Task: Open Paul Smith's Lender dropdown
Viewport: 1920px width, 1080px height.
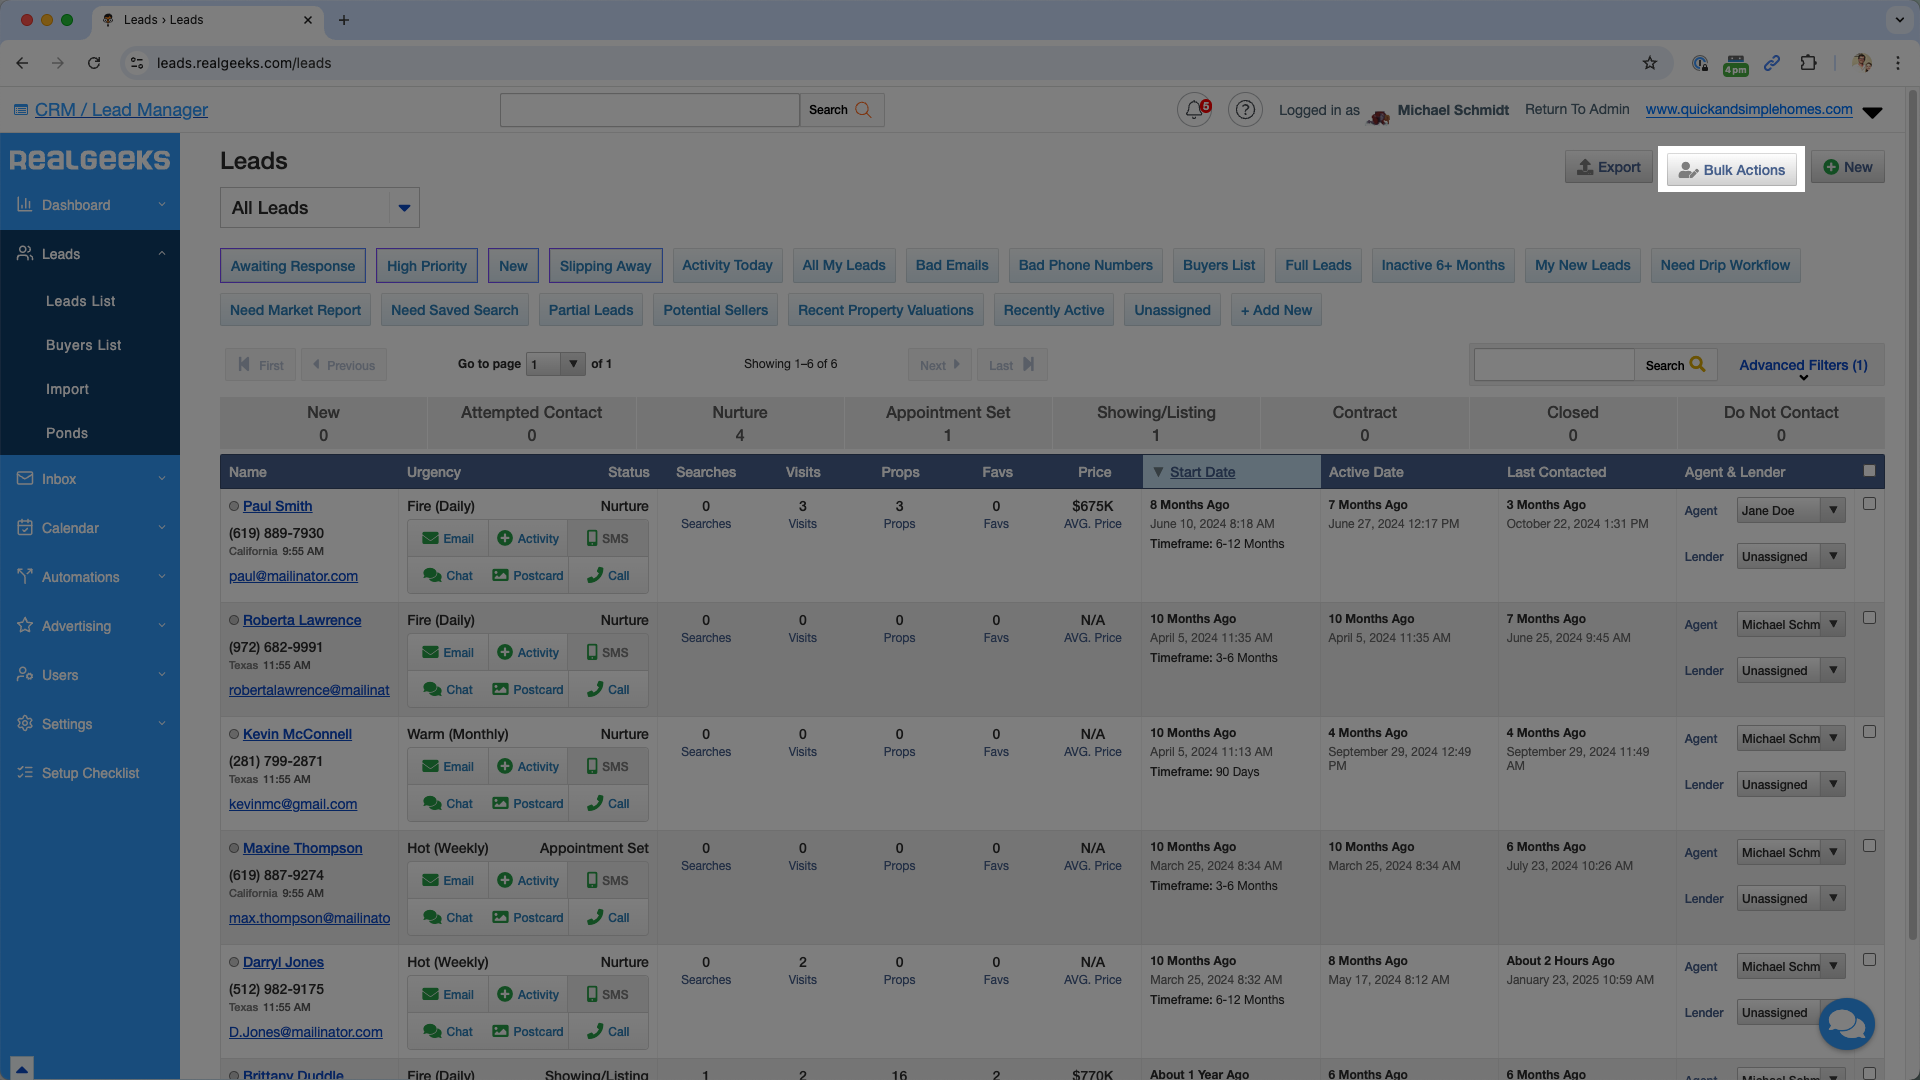Action: click(x=1790, y=557)
